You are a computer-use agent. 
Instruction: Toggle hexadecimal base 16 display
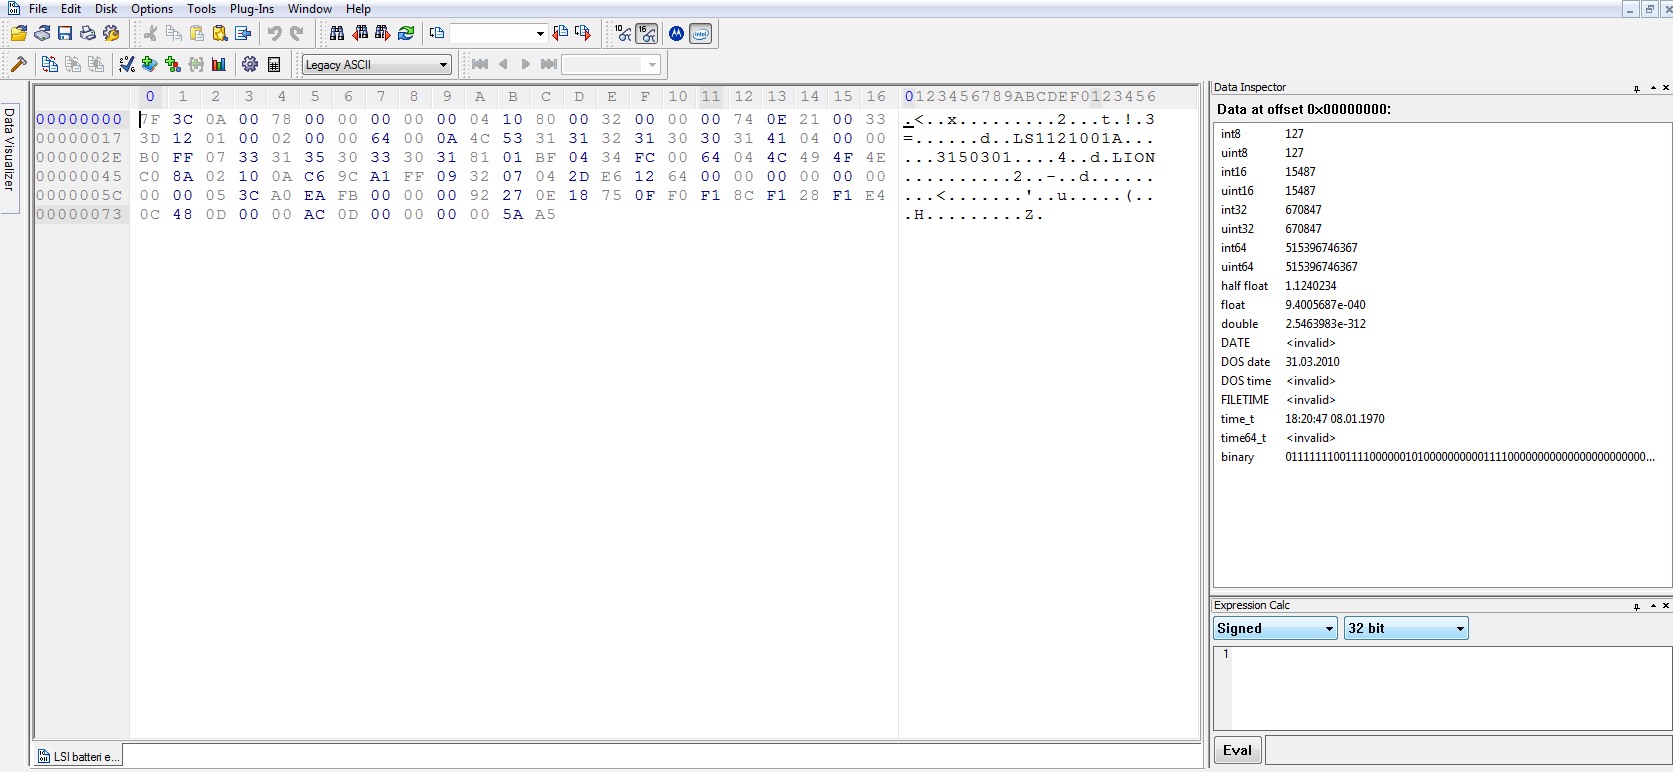click(647, 34)
